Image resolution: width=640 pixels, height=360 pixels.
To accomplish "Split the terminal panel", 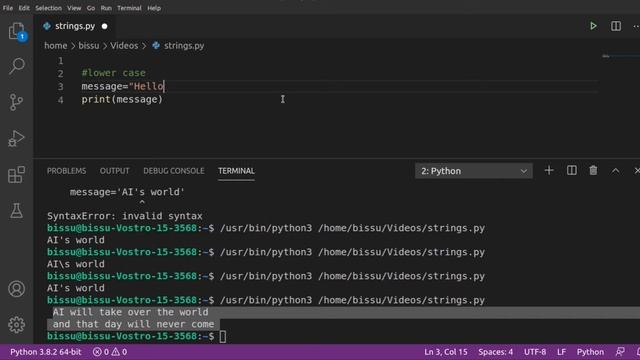I will (x=571, y=171).
